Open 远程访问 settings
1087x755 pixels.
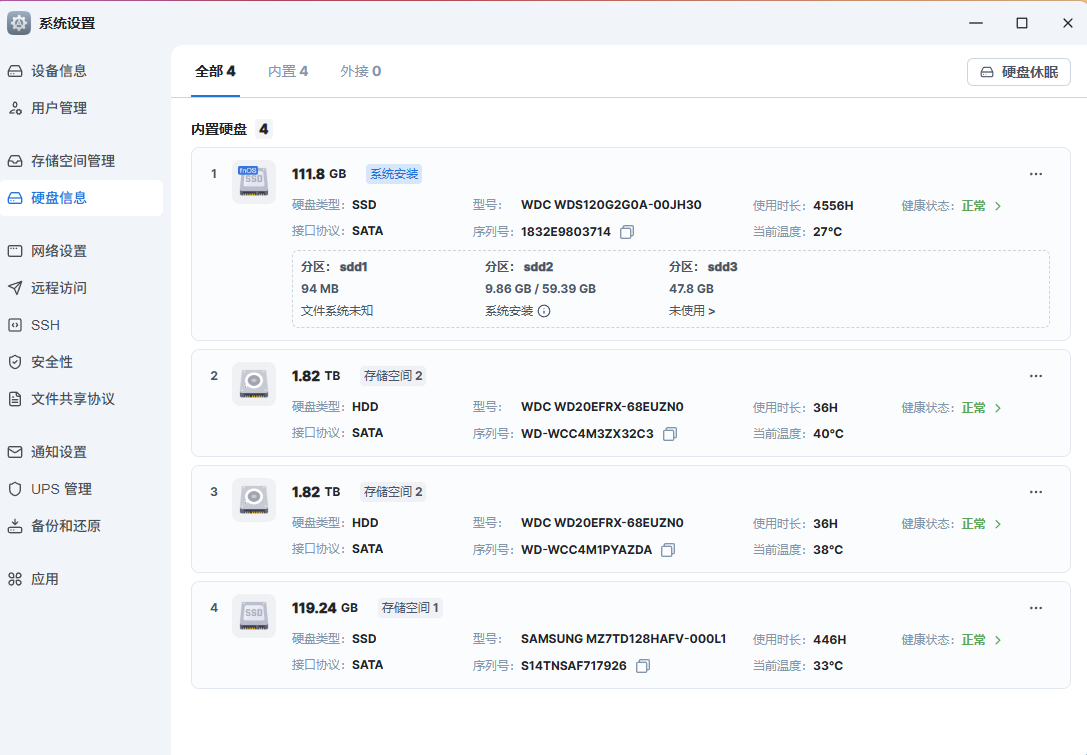click(81, 288)
